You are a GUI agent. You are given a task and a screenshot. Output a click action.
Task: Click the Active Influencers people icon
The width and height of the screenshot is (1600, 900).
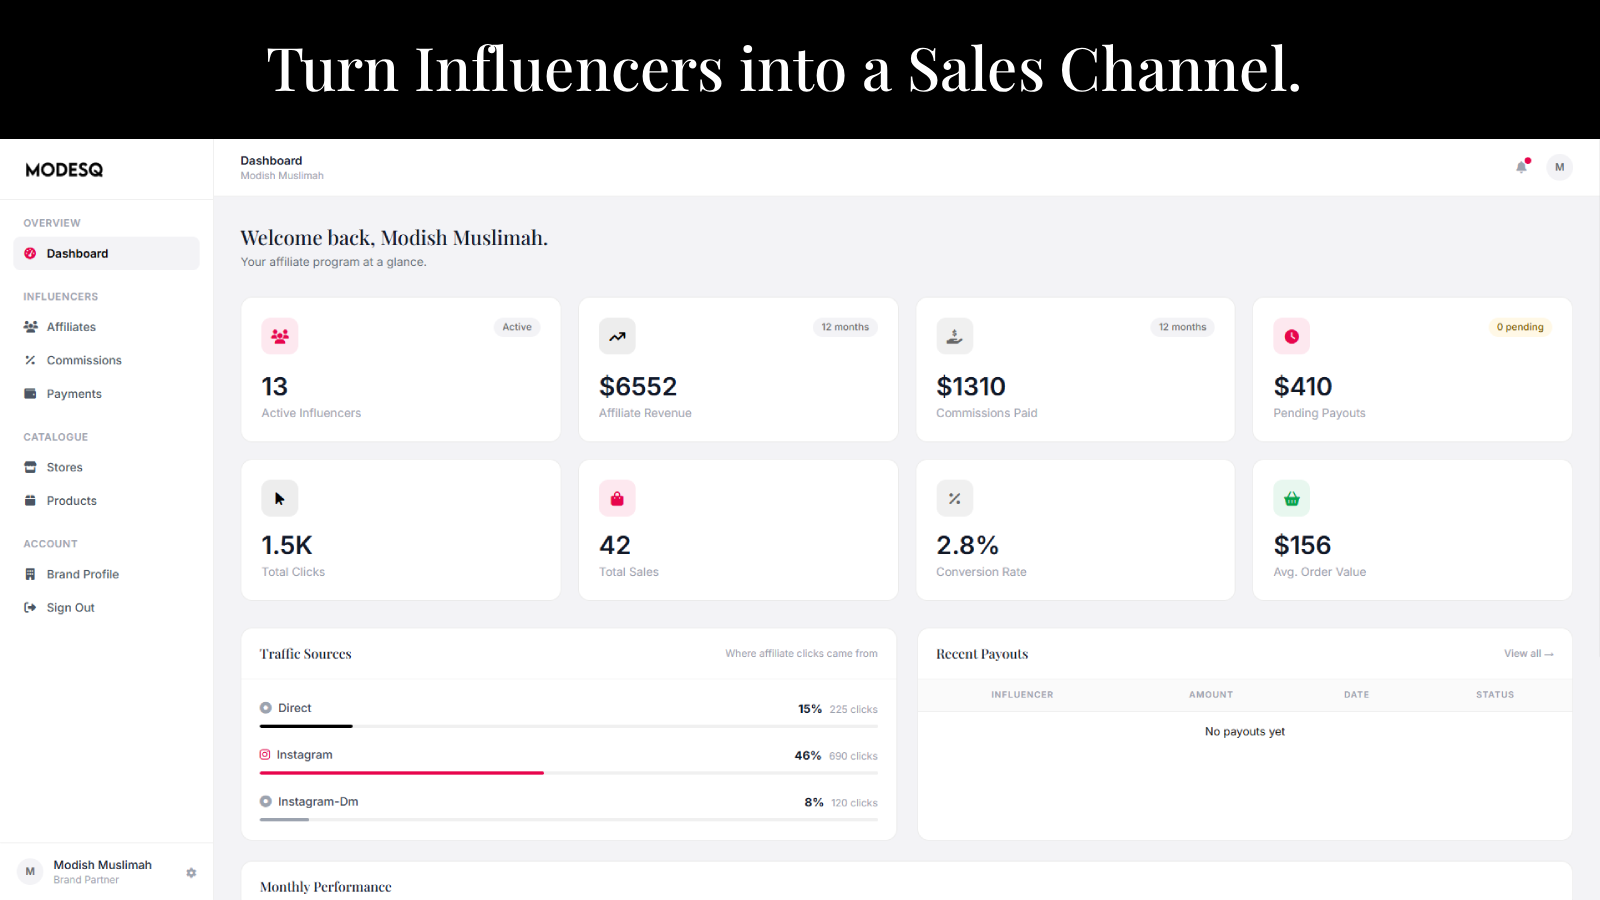coord(280,336)
